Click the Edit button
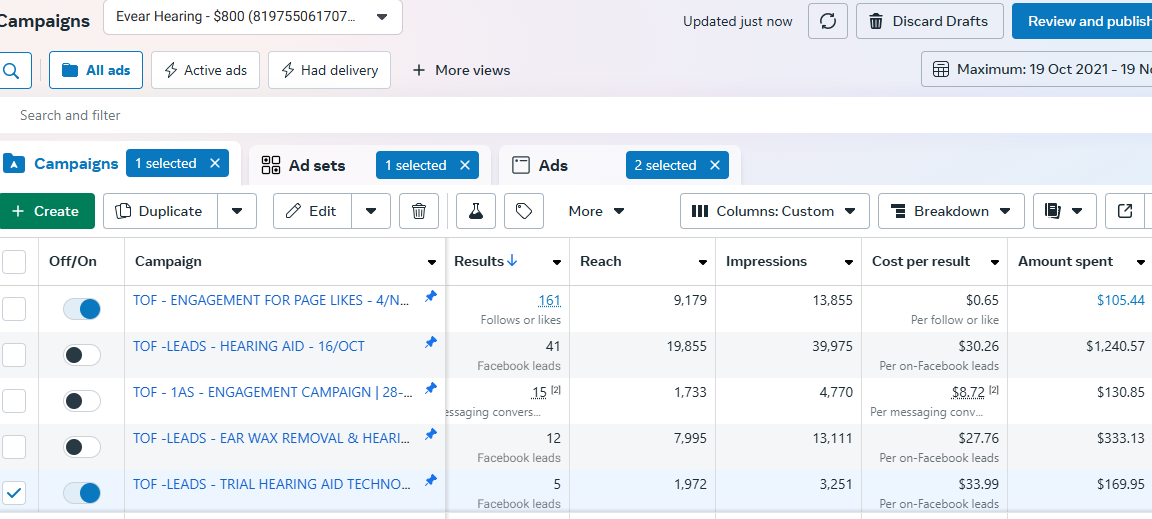 [x=312, y=211]
